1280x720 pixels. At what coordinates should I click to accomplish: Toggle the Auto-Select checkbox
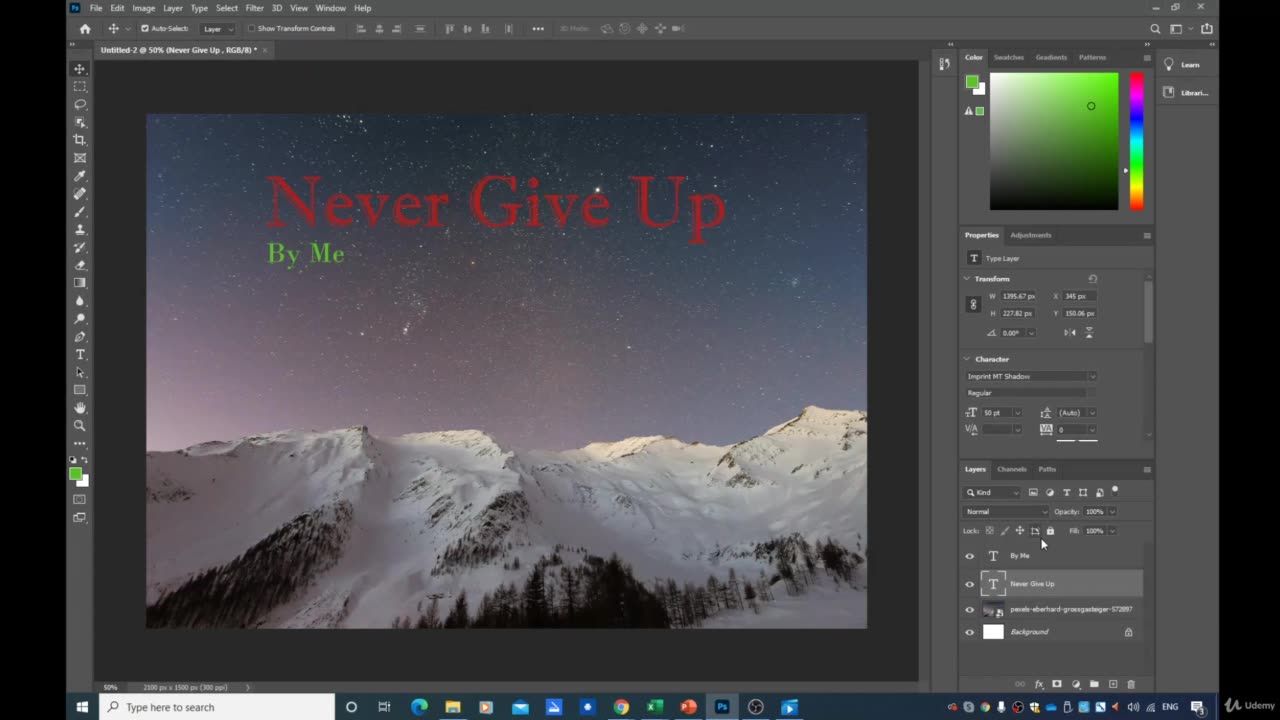coord(145,29)
